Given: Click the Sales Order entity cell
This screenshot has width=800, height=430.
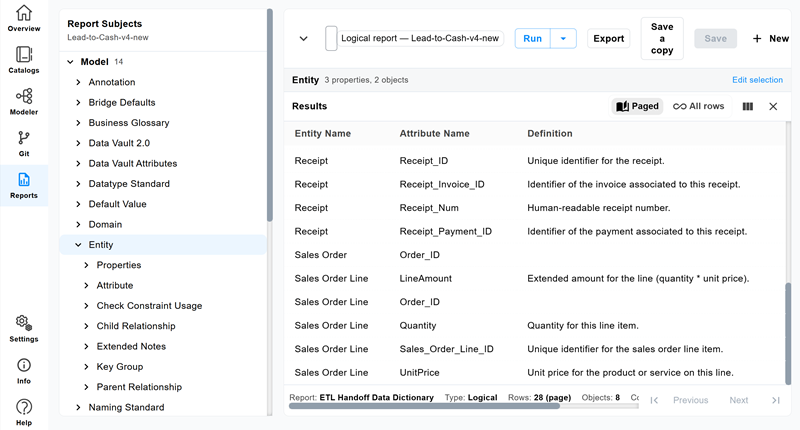Looking at the screenshot, I should click(320, 255).
